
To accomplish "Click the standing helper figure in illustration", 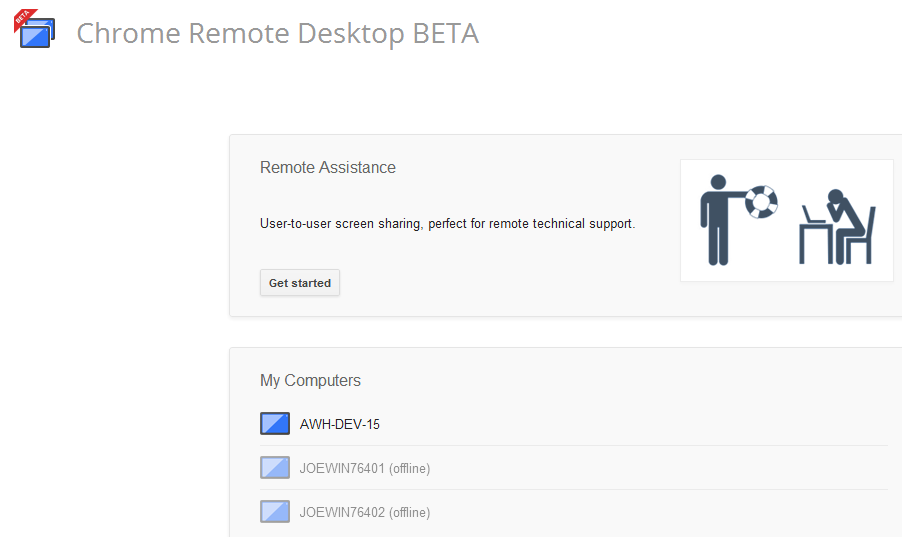I will click(x=716, y=220).
